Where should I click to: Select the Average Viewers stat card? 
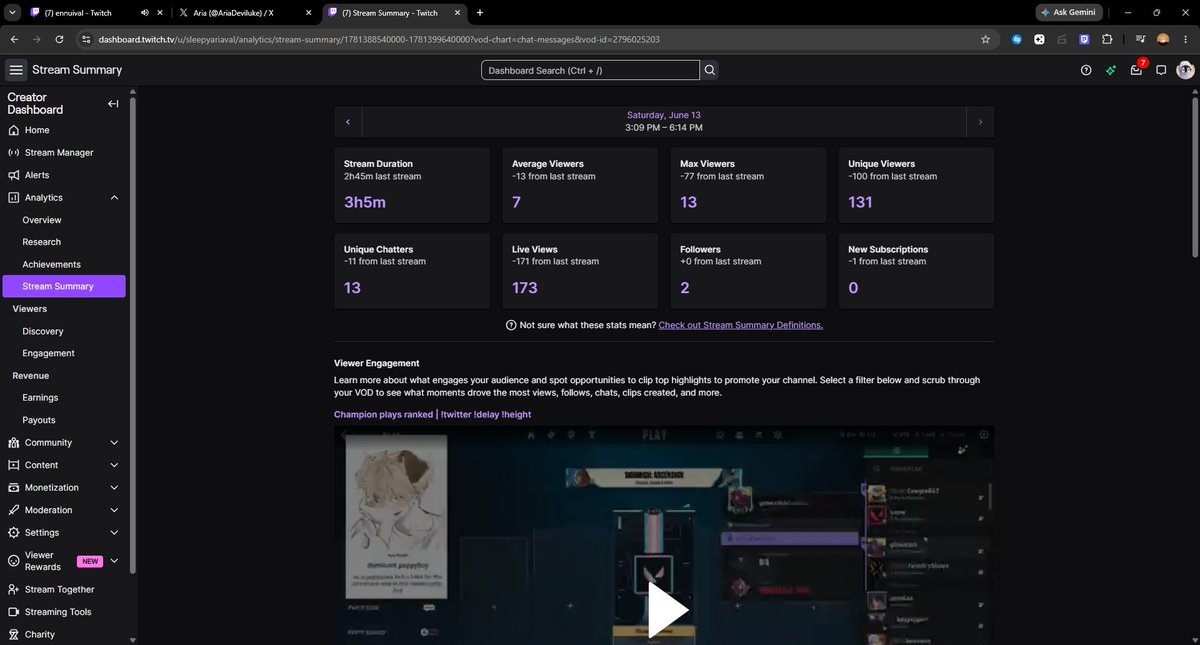[580, 184]
